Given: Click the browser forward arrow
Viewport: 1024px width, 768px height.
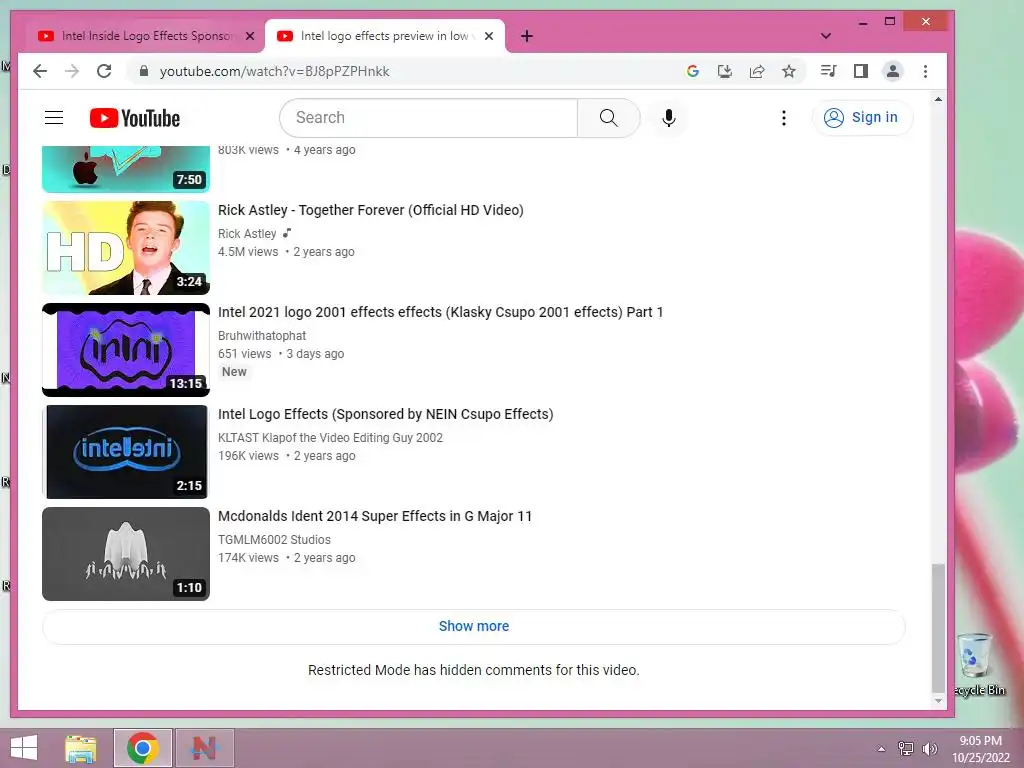Looking at the screenshot, I should click(72, 71).
